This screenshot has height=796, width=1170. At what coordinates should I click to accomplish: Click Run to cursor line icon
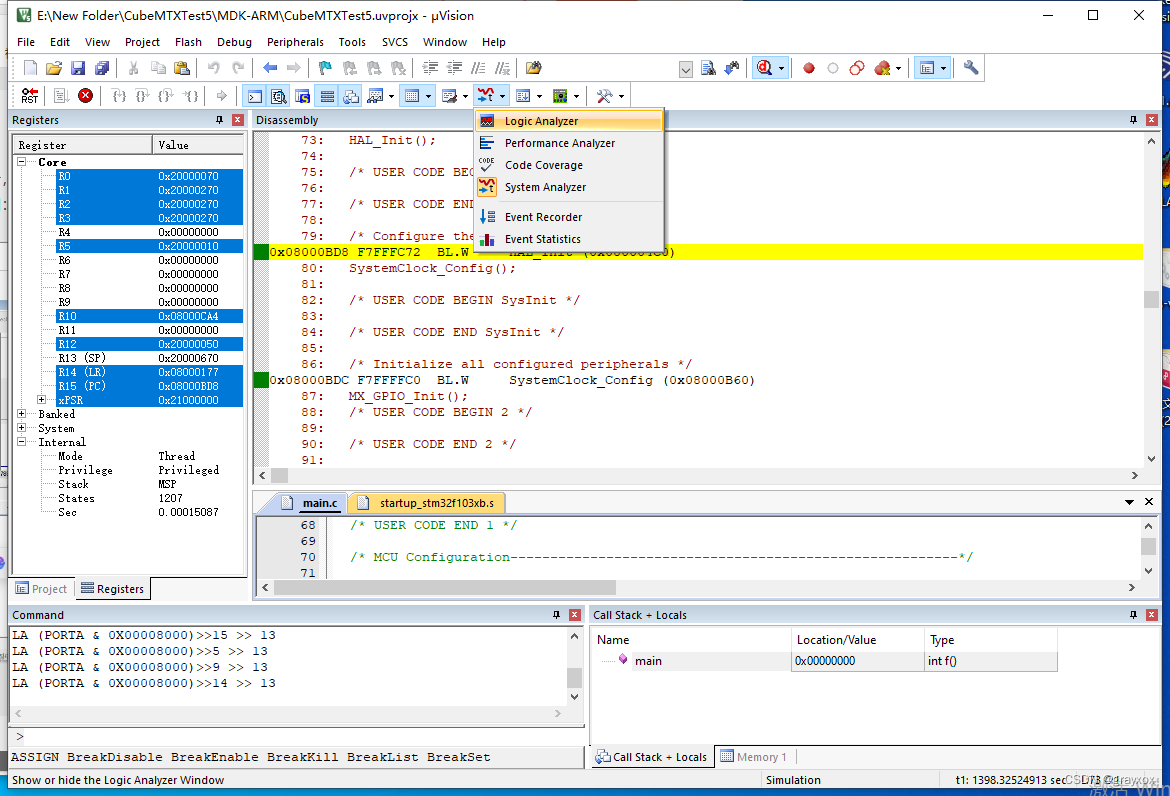pos(191,95)
